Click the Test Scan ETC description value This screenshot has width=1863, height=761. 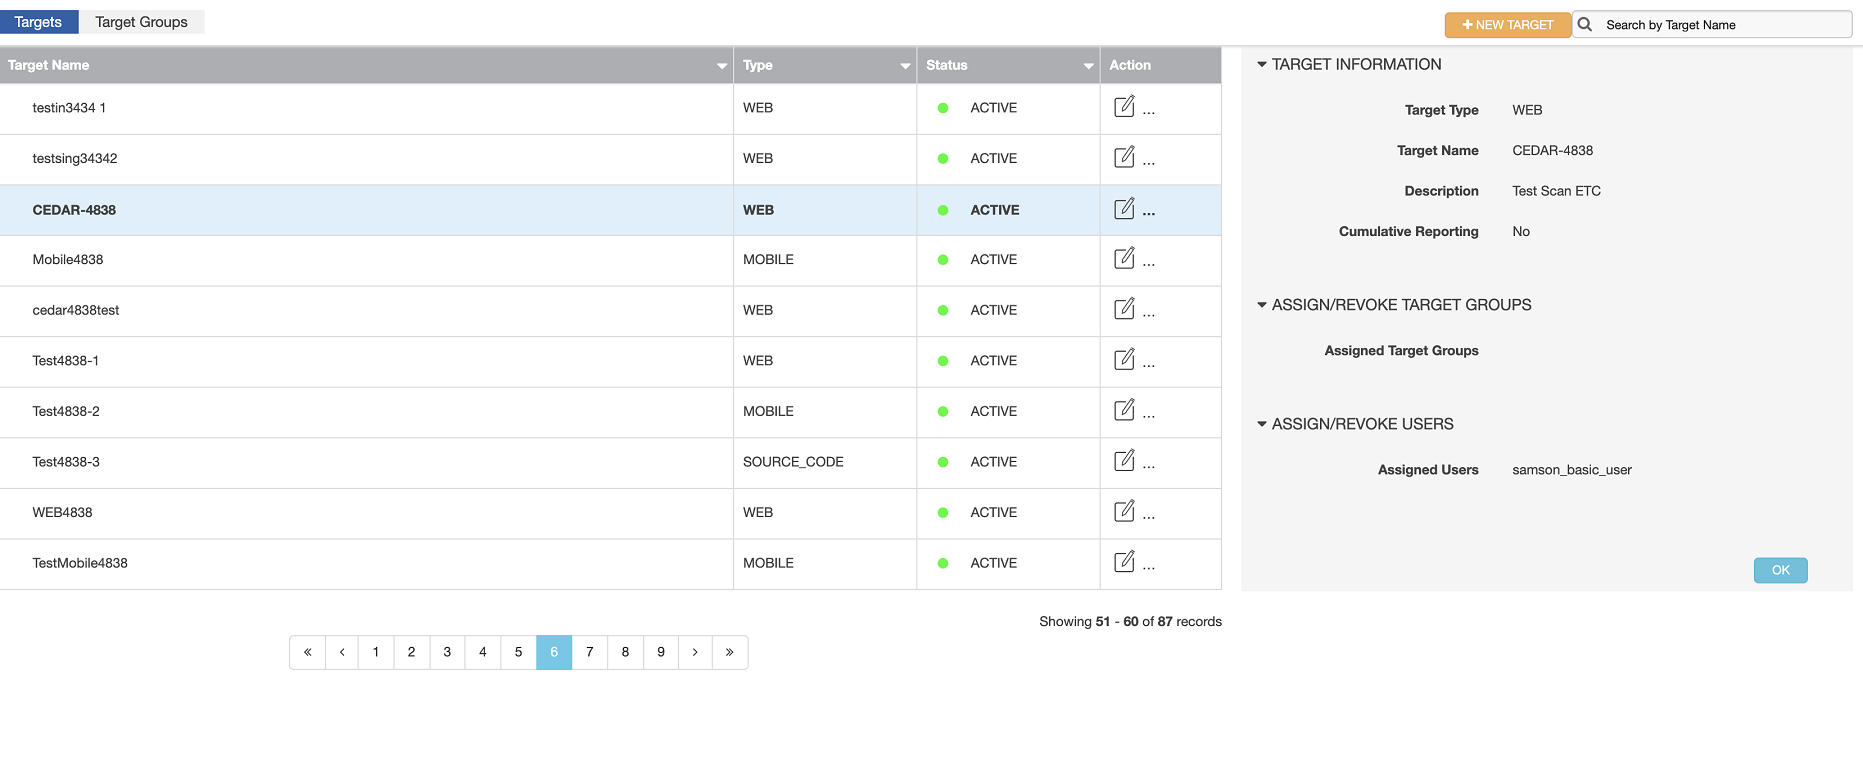click(x=1556, y=191)
